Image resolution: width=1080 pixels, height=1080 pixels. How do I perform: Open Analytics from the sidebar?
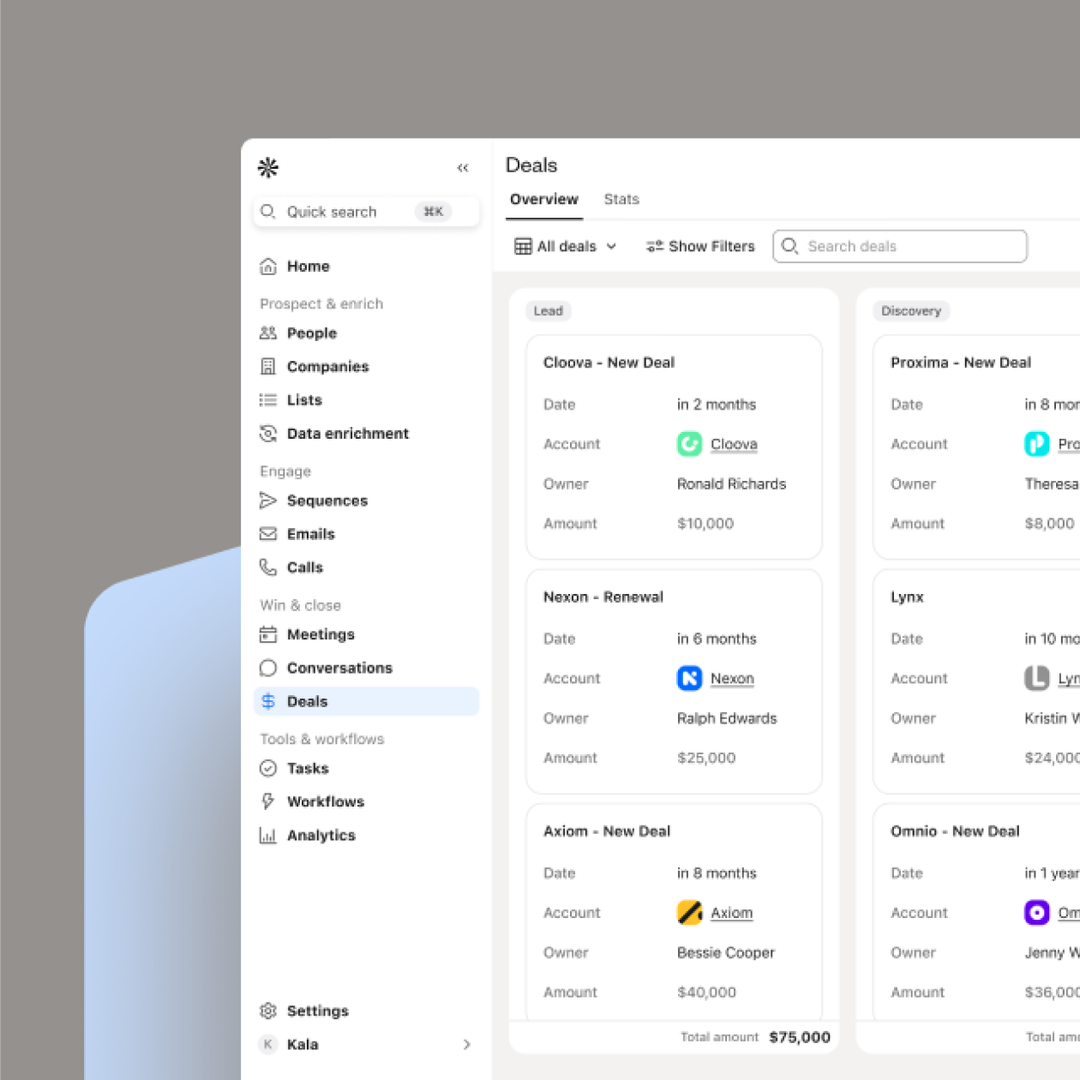320,835
